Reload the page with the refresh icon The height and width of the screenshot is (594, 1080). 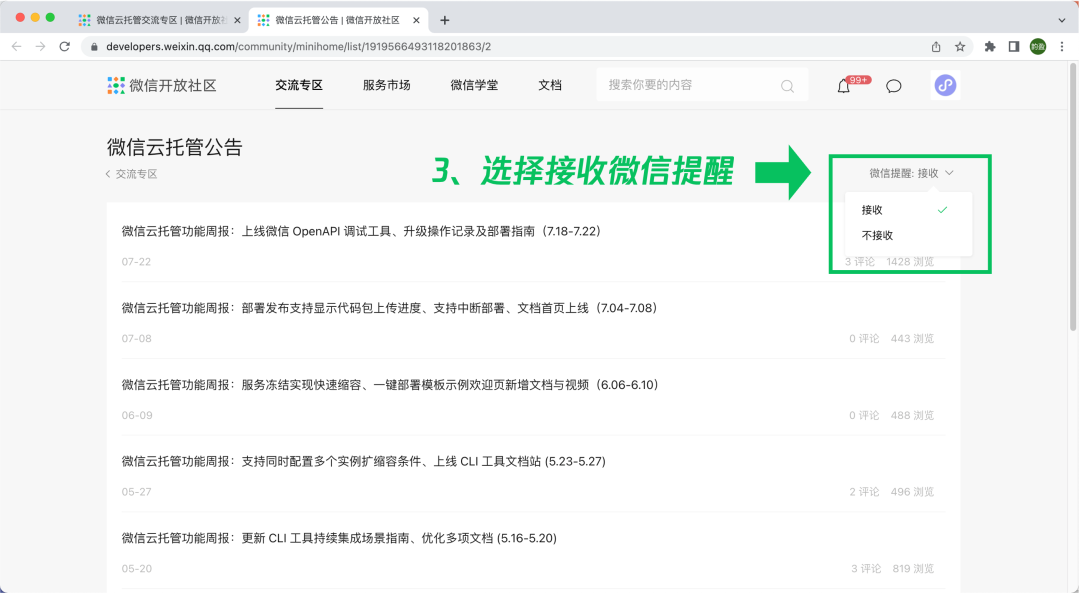coord(65,47)
